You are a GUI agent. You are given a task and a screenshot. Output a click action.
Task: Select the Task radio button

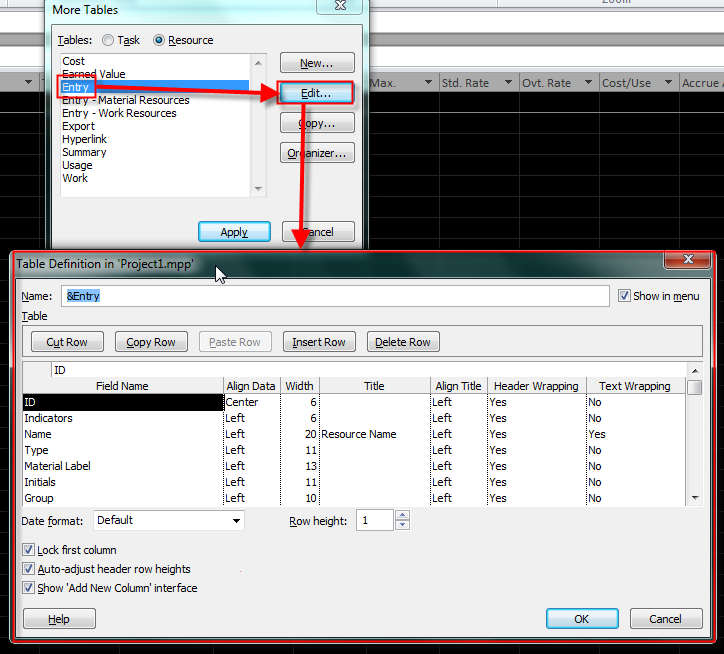point(107,40)
